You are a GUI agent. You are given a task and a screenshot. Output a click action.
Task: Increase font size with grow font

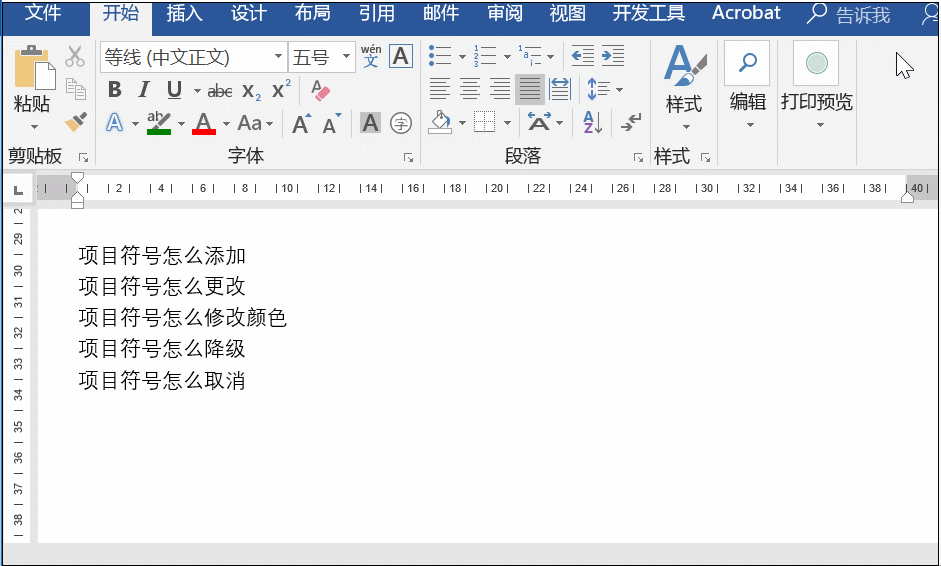pos(301,124)
